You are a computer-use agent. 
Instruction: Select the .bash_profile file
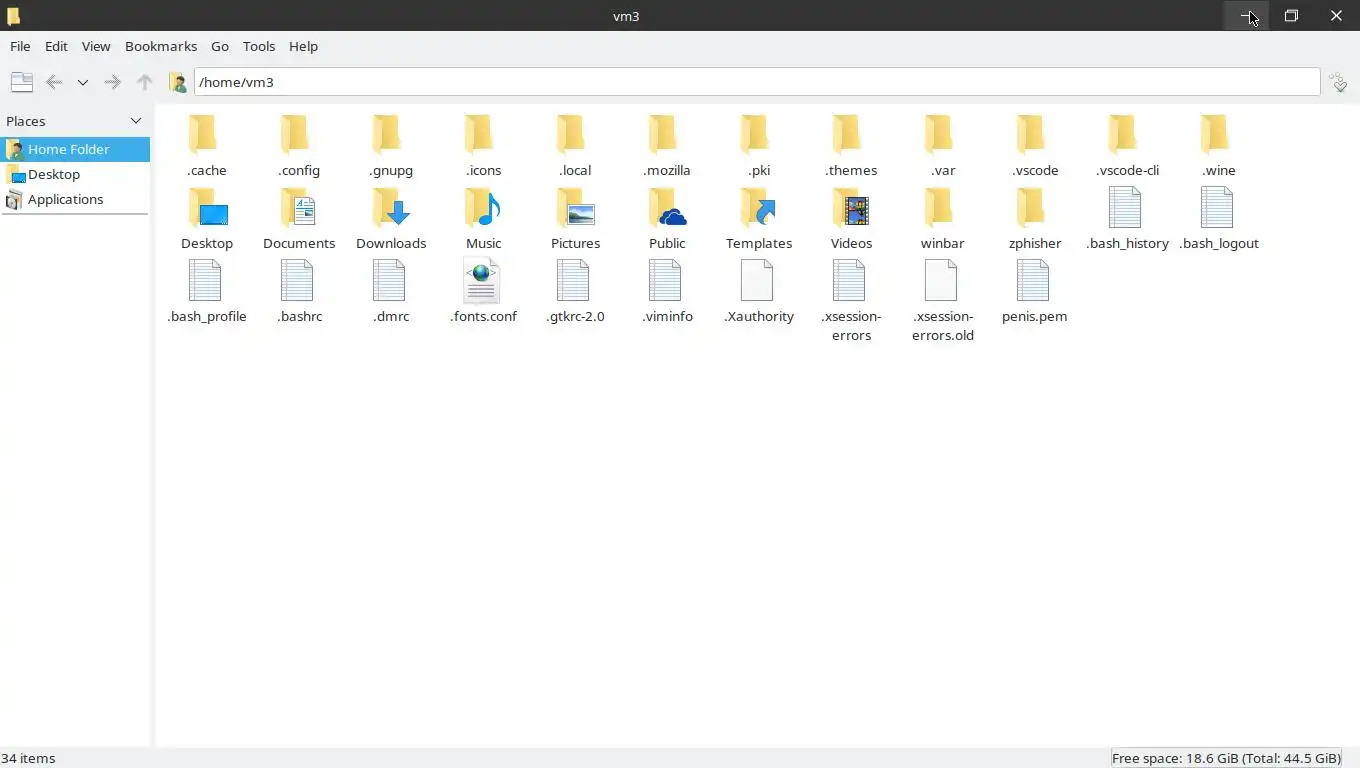(x=205, y=280)
